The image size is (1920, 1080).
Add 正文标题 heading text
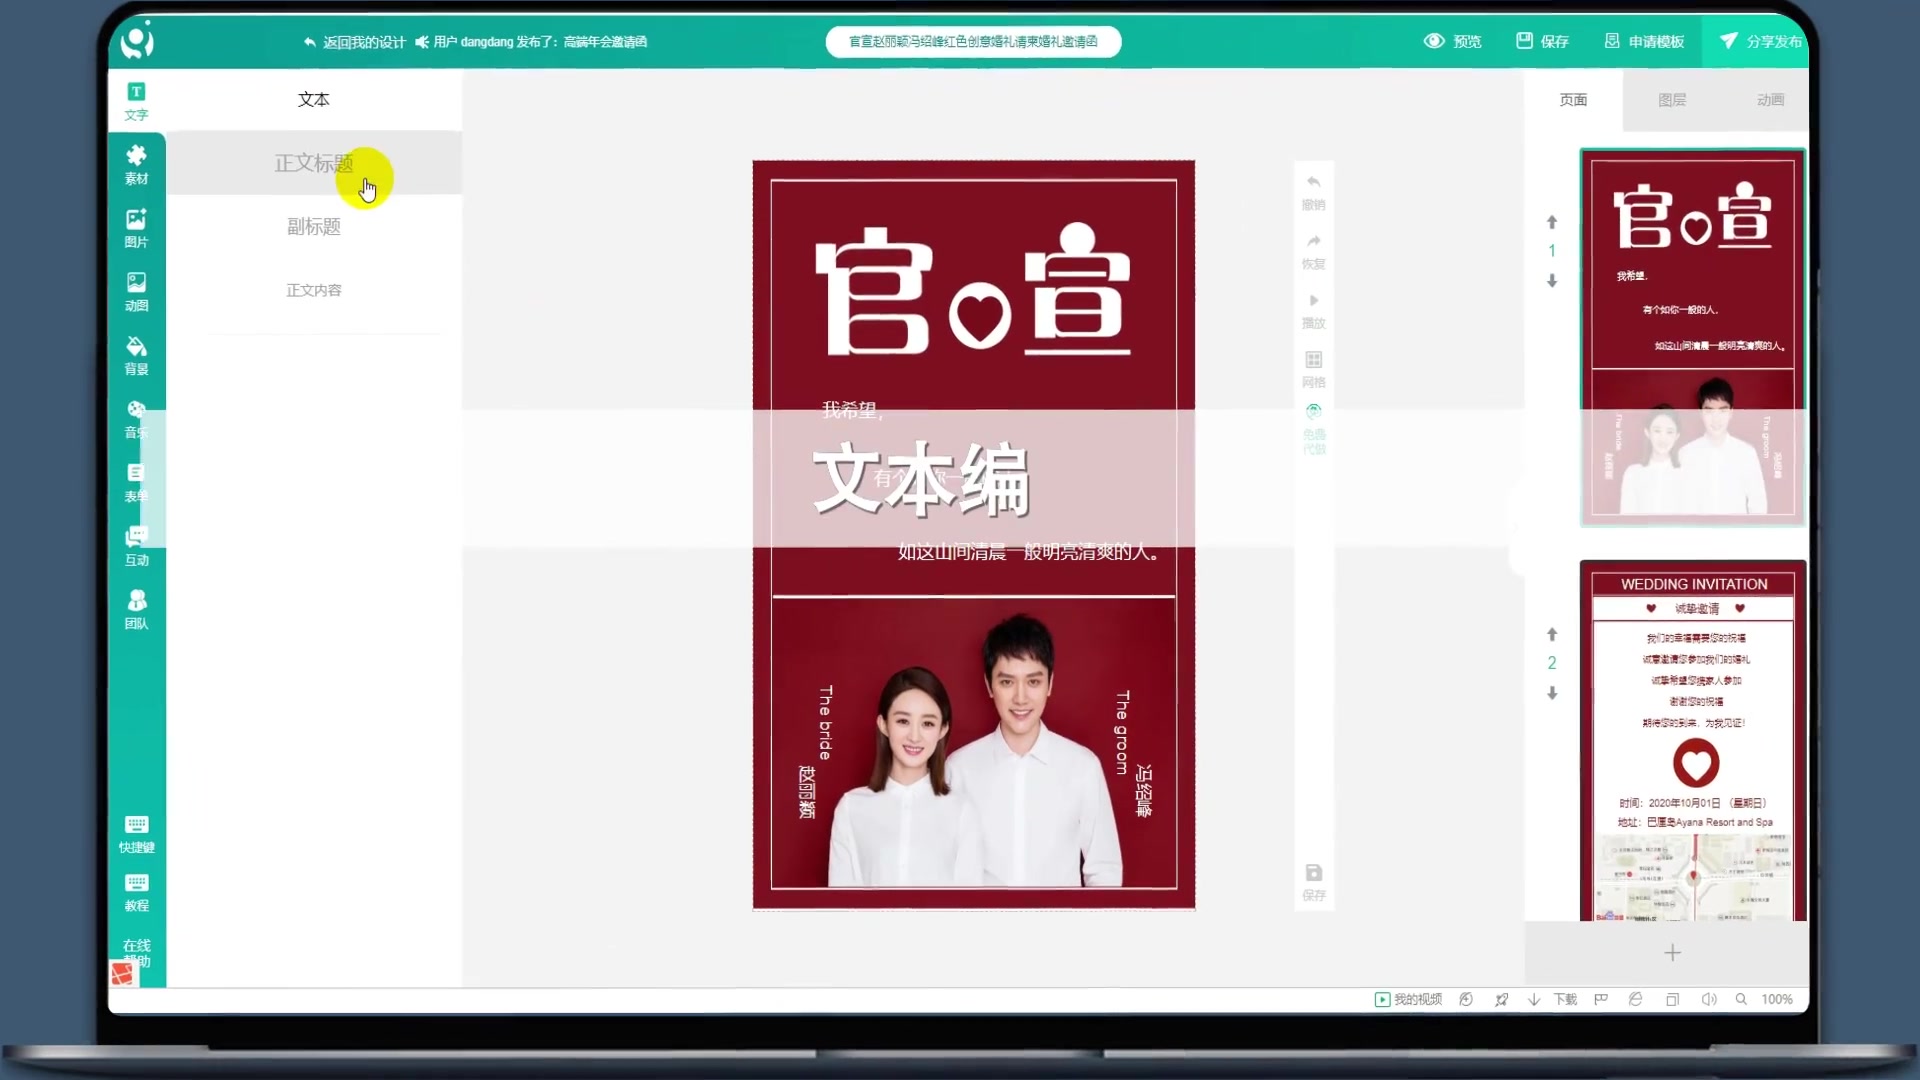(314, 163)
